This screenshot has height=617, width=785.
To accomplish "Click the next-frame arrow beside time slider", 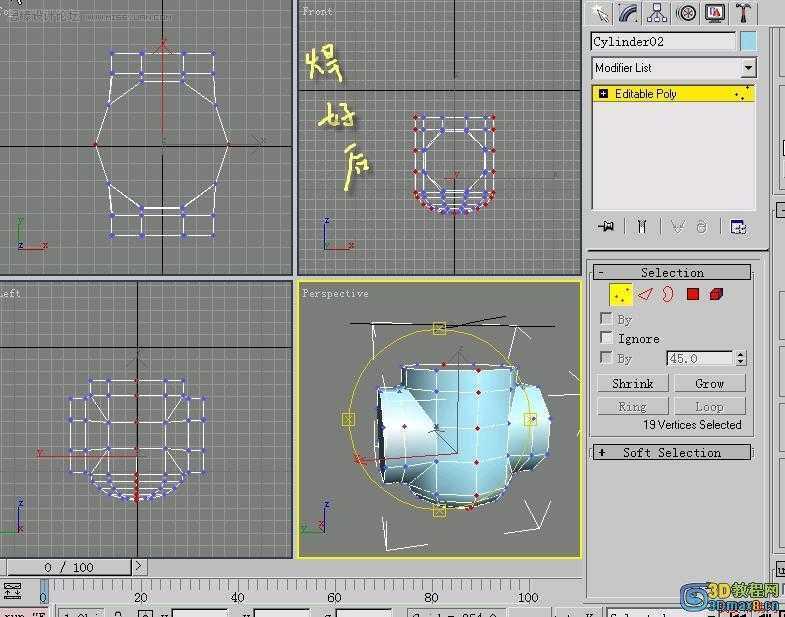I will coord(139,567).
